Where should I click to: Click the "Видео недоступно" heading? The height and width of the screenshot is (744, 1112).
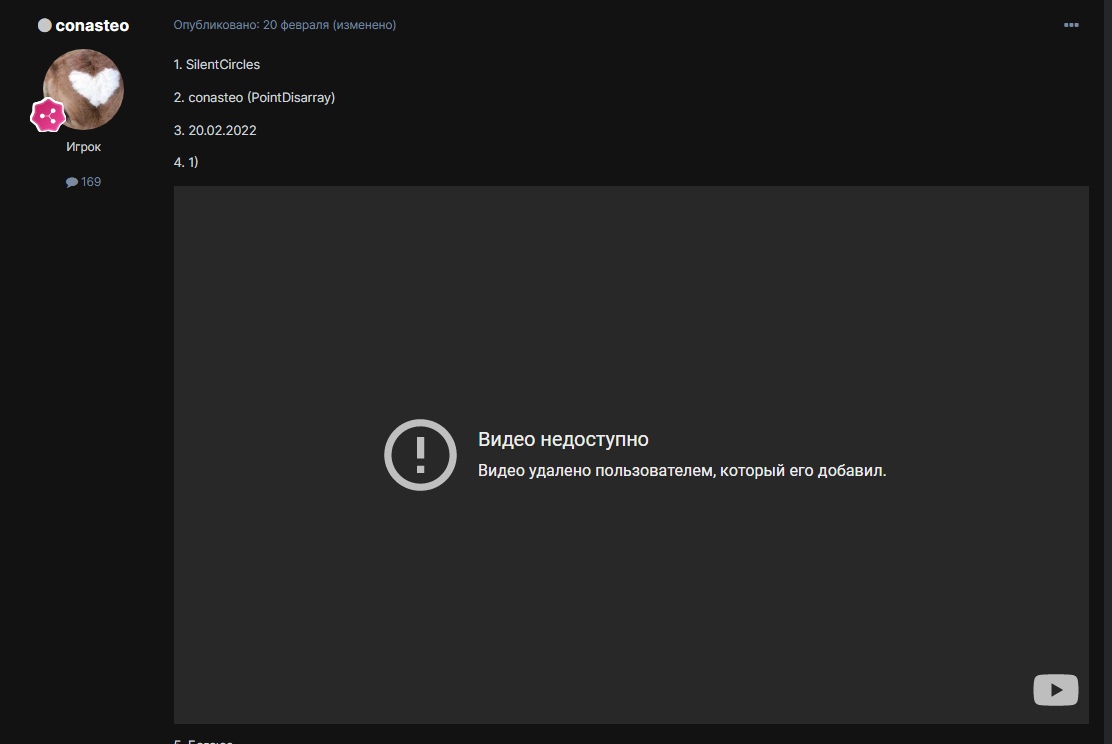[x=563, y=440]
